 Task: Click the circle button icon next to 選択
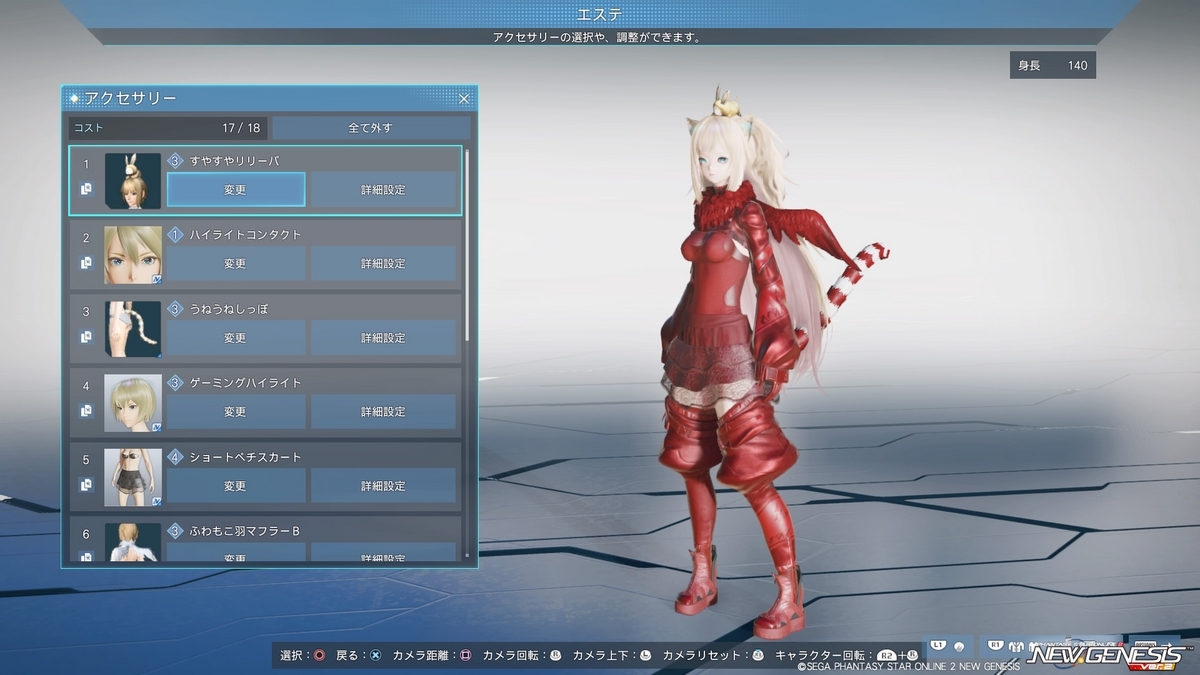[319, 656]
